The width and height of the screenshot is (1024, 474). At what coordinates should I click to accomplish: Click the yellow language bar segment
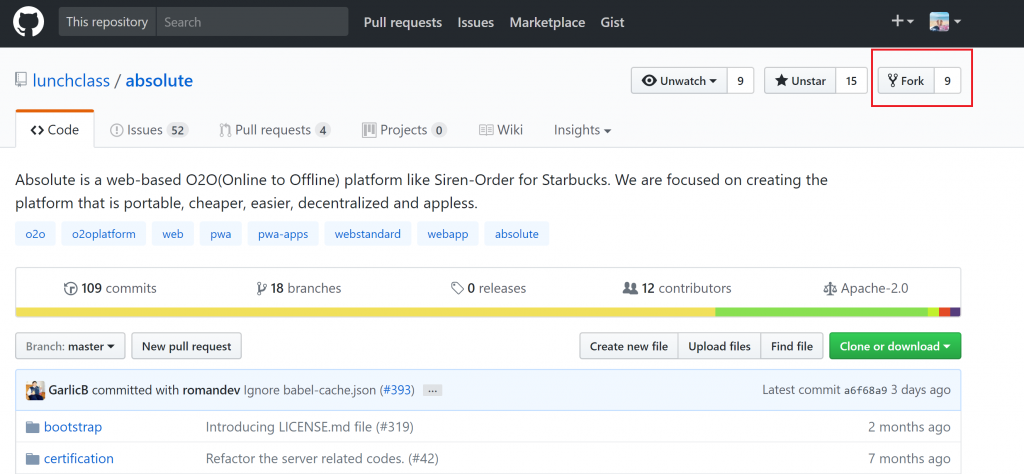pos(365,312)
